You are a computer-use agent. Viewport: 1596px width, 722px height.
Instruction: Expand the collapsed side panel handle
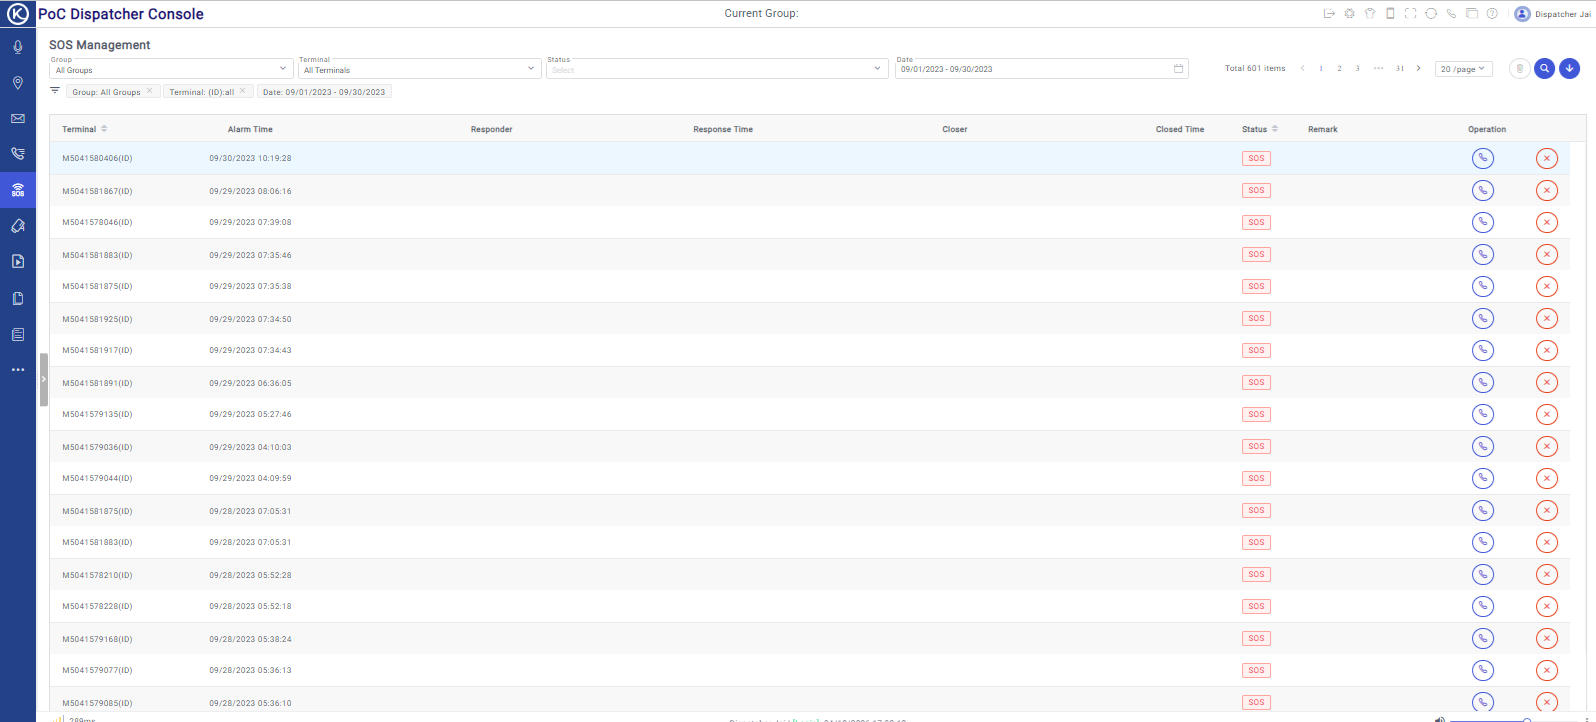[44, 380]
